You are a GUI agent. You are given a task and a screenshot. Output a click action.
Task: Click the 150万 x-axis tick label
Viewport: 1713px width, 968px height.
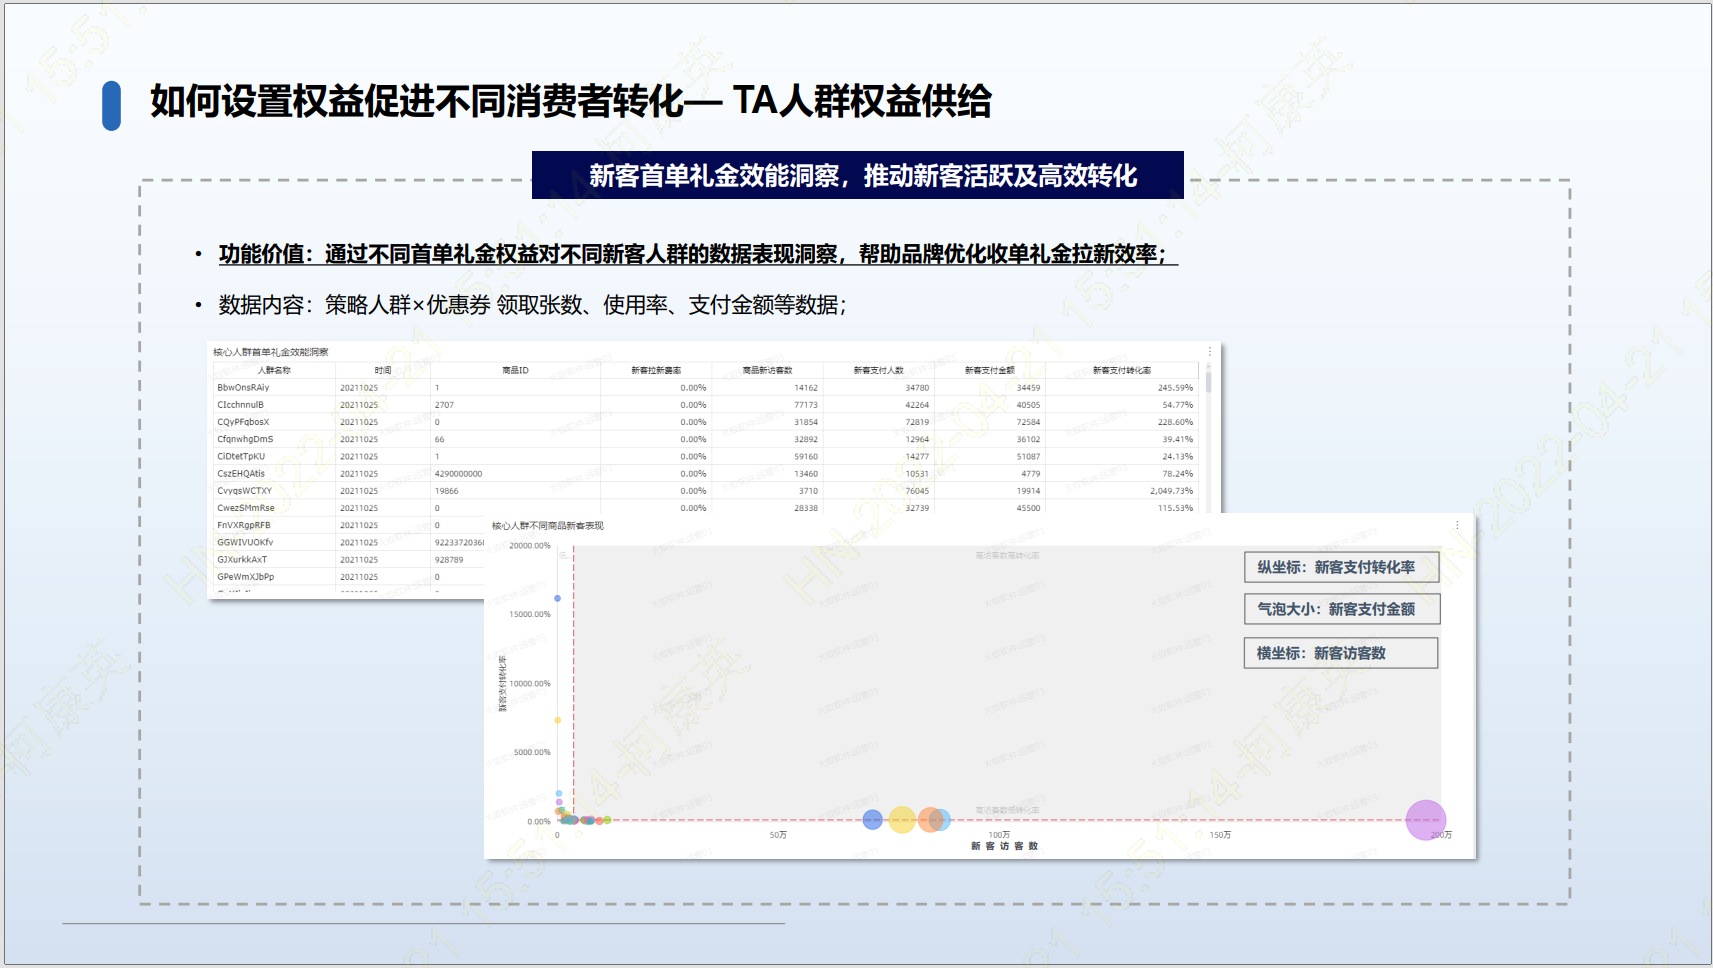(1220, 835)
